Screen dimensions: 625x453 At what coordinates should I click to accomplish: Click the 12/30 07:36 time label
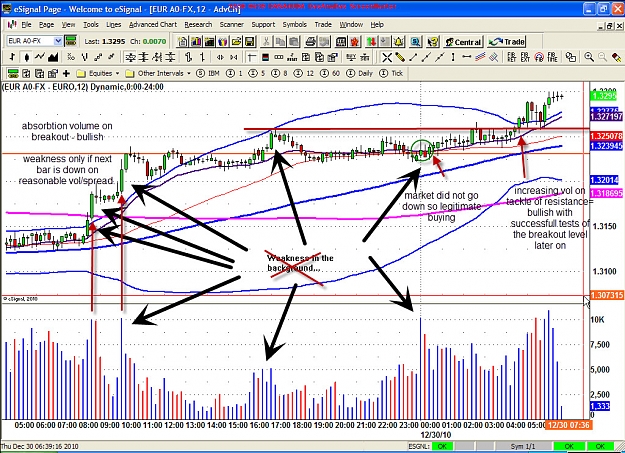[x=568, y=425]
